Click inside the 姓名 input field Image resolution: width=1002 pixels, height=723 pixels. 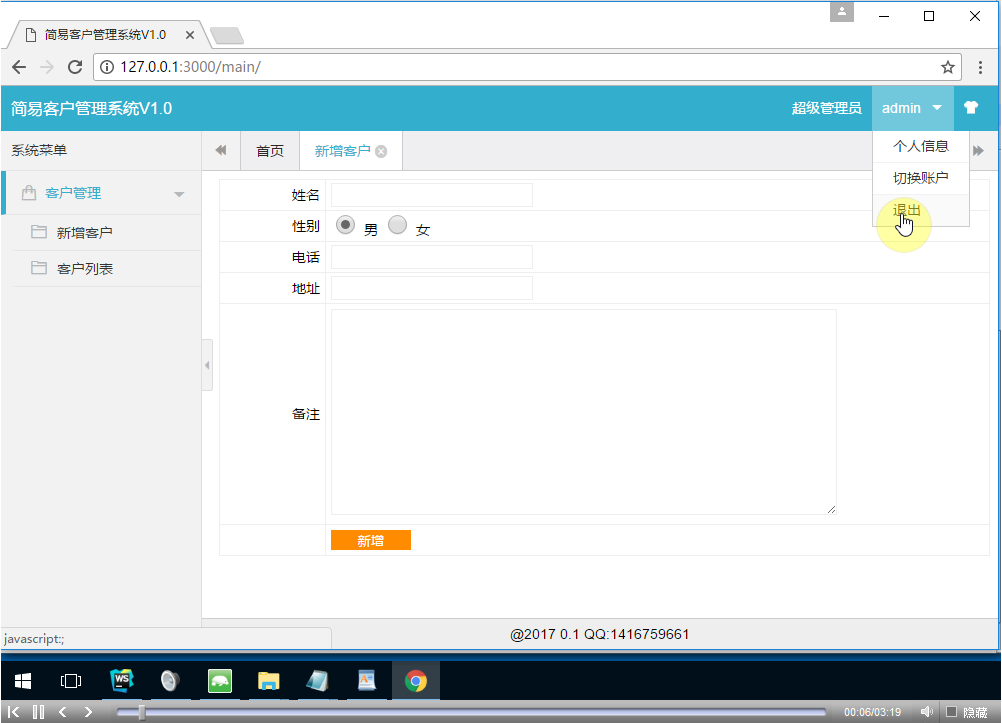click(431, 194)
